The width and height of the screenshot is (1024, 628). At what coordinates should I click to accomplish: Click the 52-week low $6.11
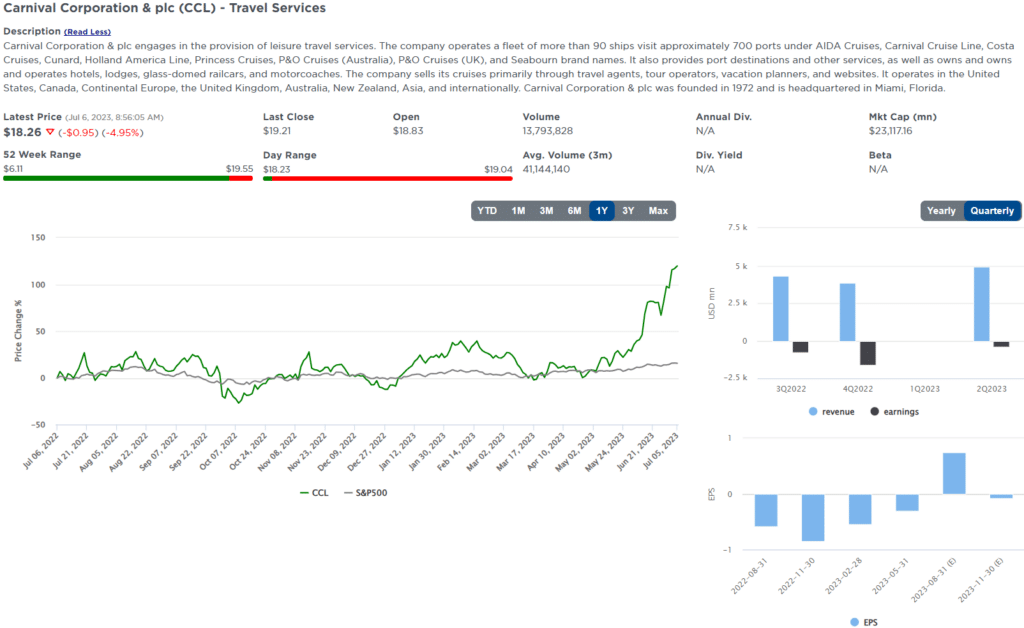click(x=13, y=168)
